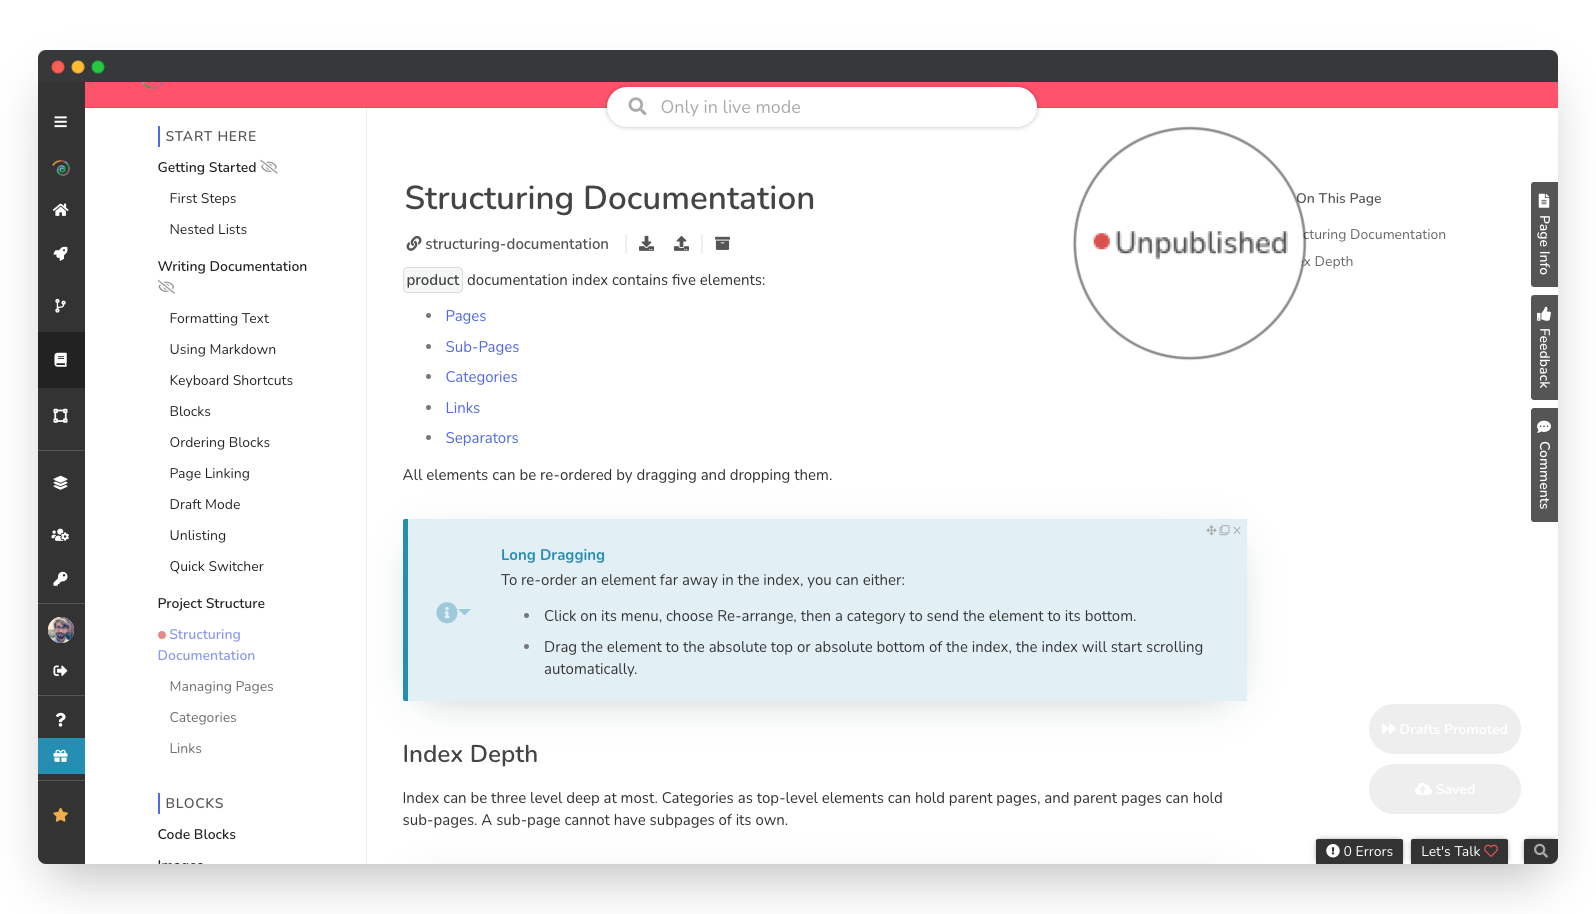Open the key icon in sidebar
Viewport: 1596px width, 914px height.
pos(61,579)
